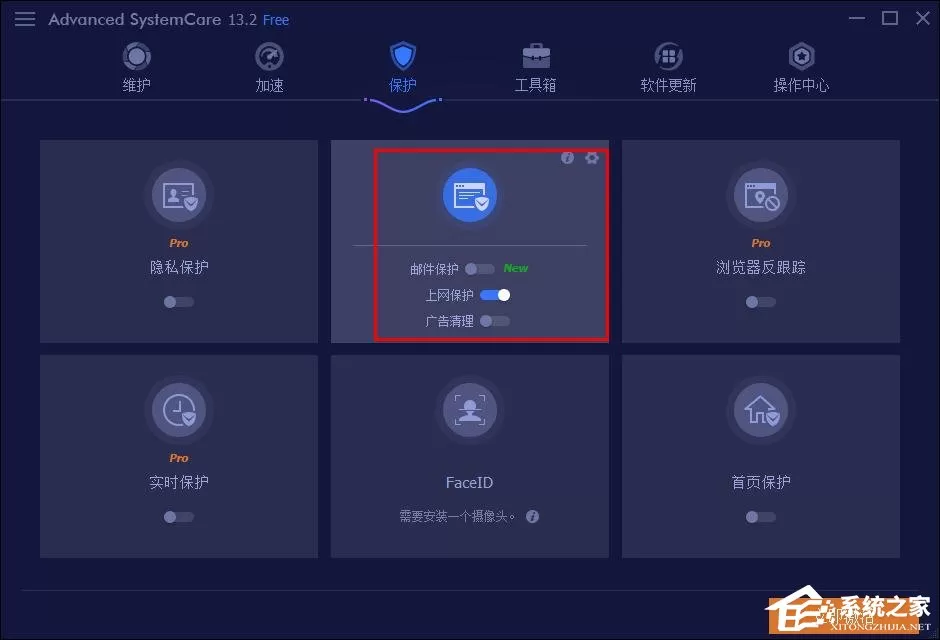
Task: Enable the 广告清理 switch
Action: [x=495, y=321]
